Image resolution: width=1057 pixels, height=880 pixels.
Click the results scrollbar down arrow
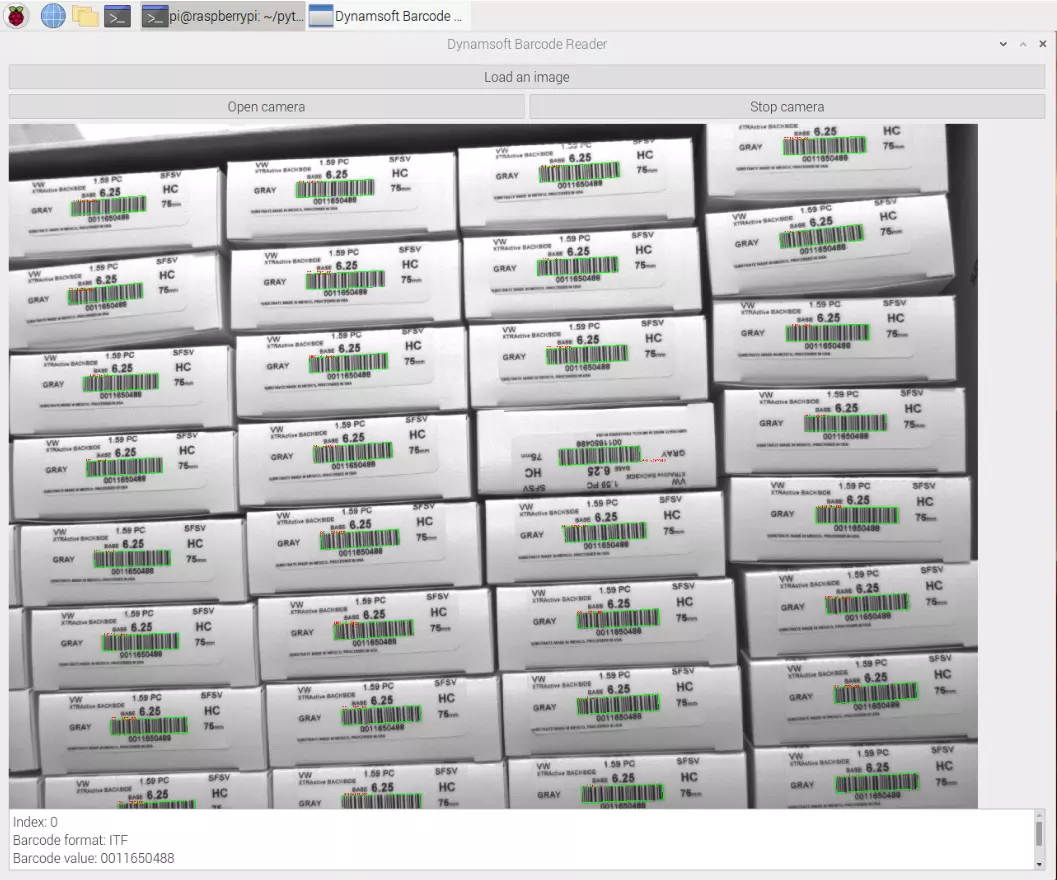click(1039, 864)
